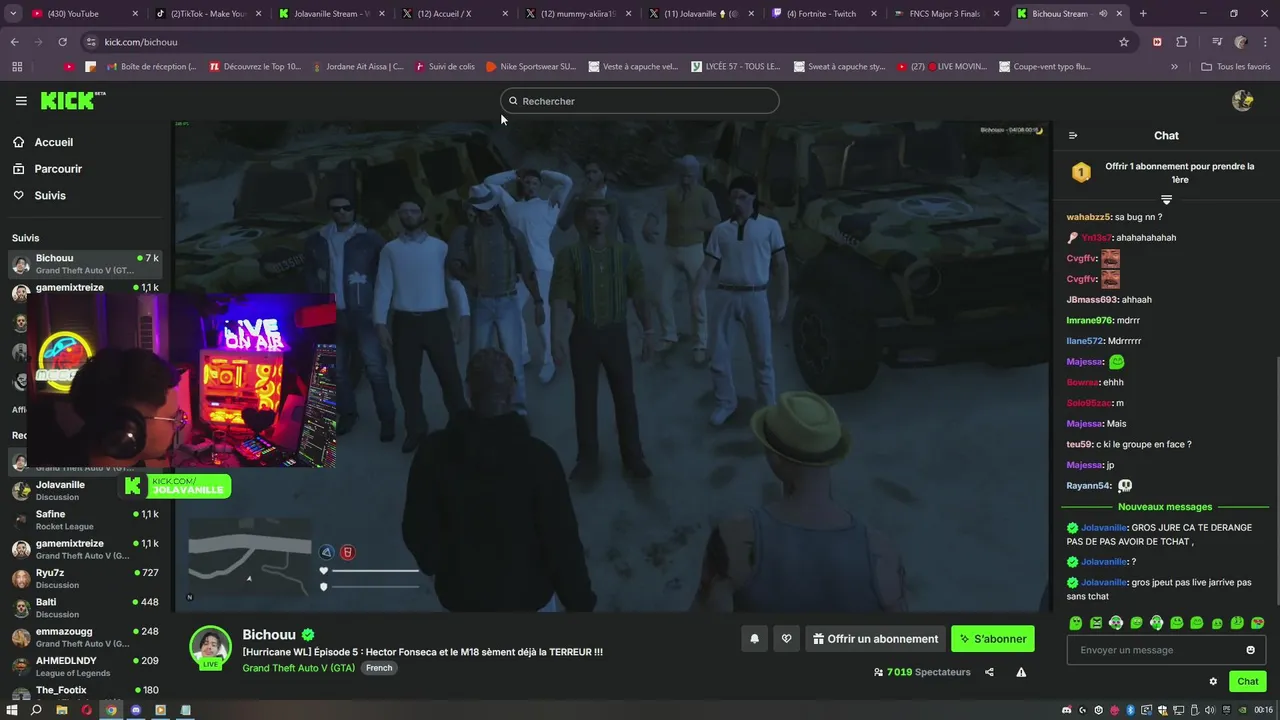Viewport: 1280px width, 720px height.
Task: Open Grand Theft Auto V (GTA) category link
Action: [x=299, y=668]
